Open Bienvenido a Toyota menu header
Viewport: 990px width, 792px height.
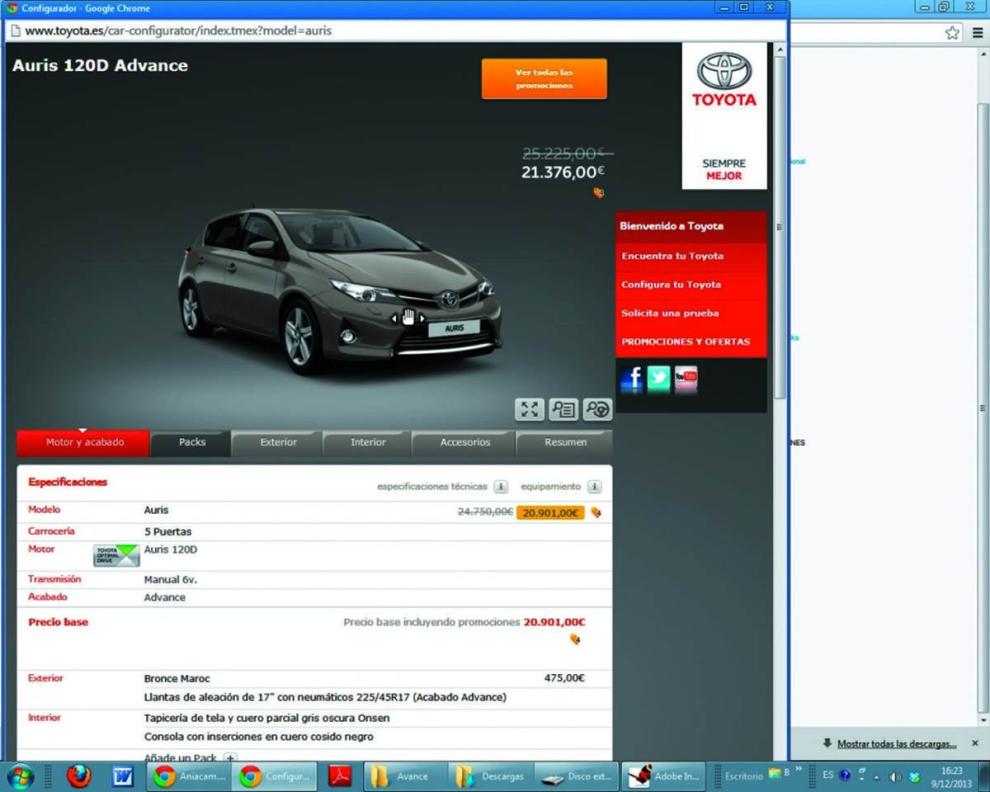point(691,226)
